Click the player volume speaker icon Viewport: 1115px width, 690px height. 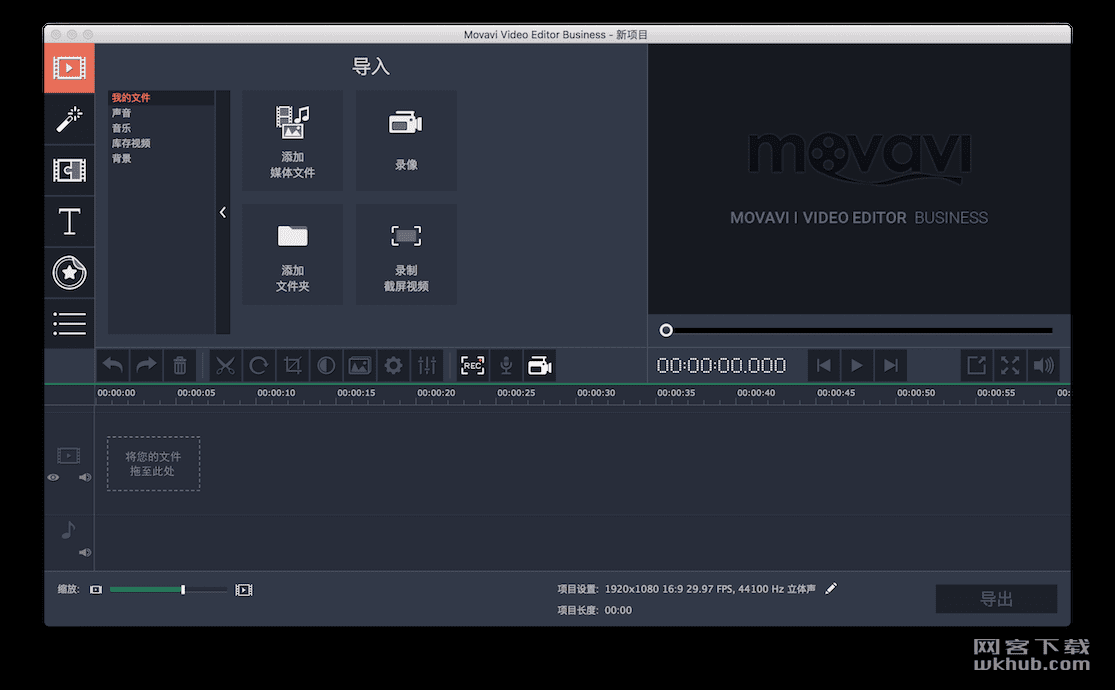coord(1043,366)
